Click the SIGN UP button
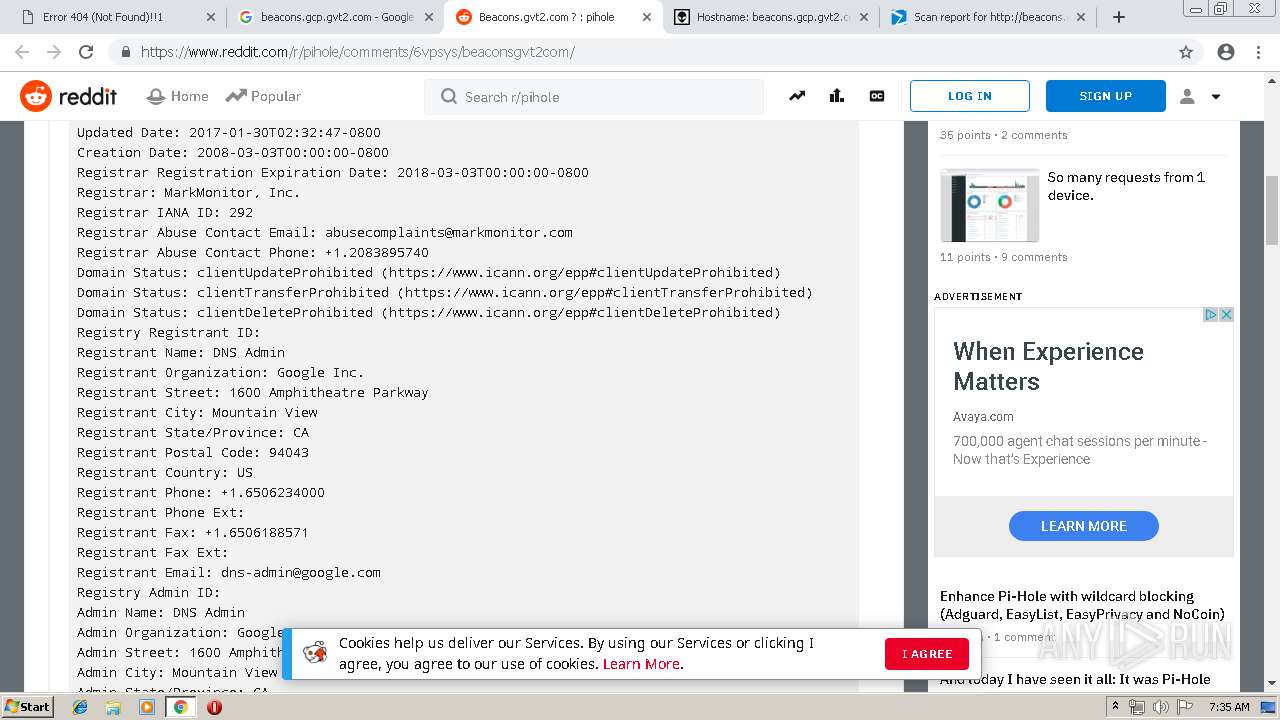The height and width of the screenshot is (720, 1280). click(1105, 96)
